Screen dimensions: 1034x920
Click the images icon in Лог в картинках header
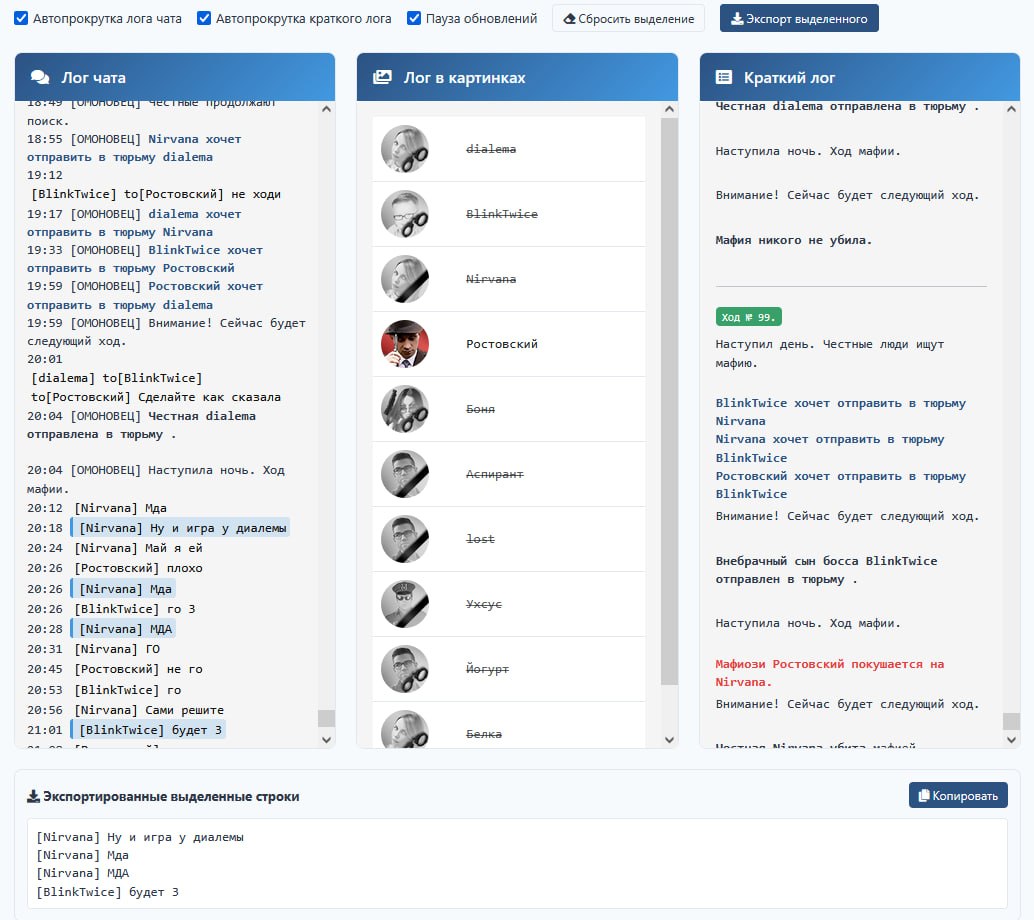[382, 78]
